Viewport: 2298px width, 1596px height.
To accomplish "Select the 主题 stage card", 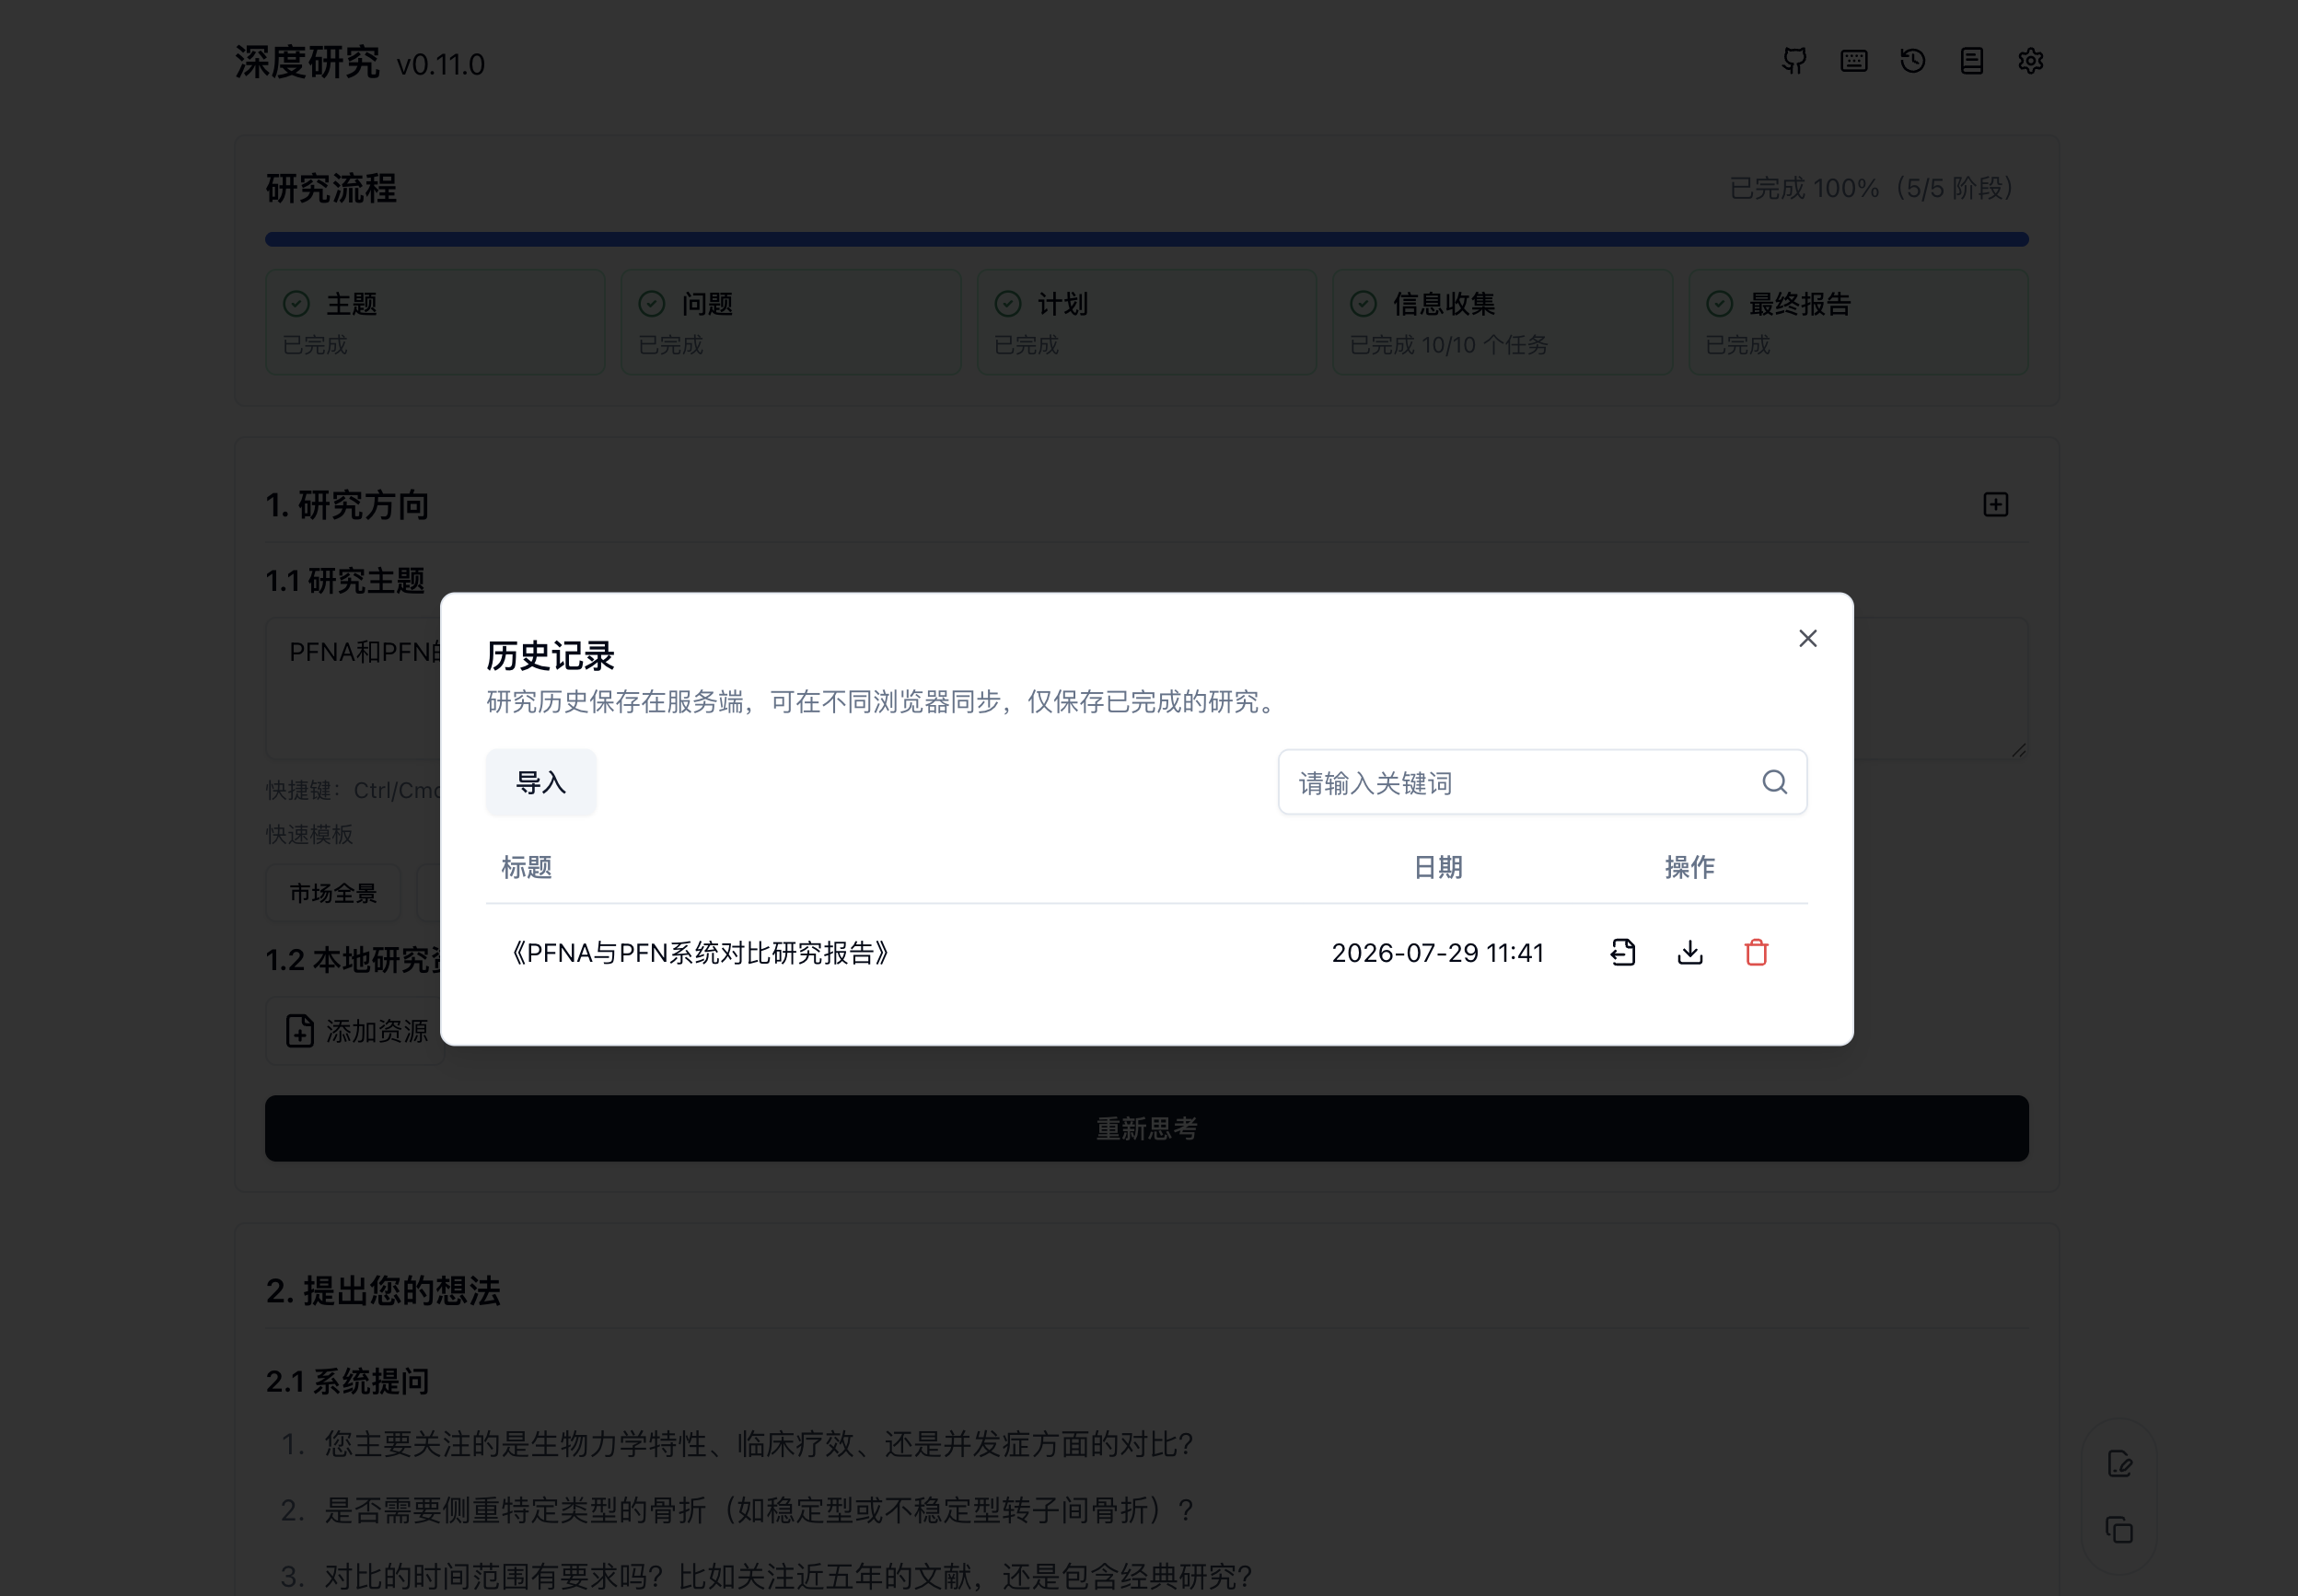I will click(435, 322).
